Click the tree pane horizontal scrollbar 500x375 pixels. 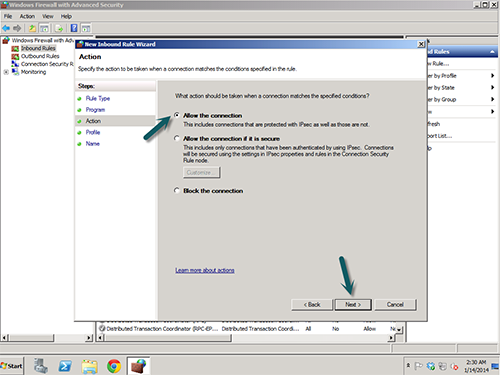(x=31, y=338)
